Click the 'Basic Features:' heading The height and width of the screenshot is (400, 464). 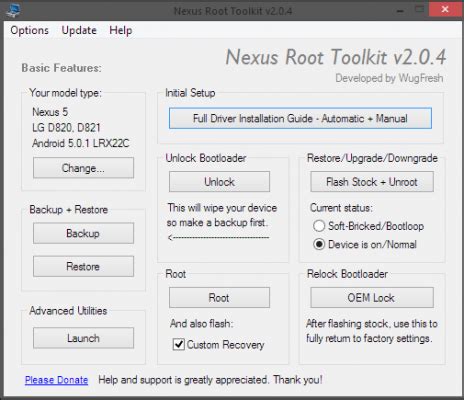tap(62, 68)
